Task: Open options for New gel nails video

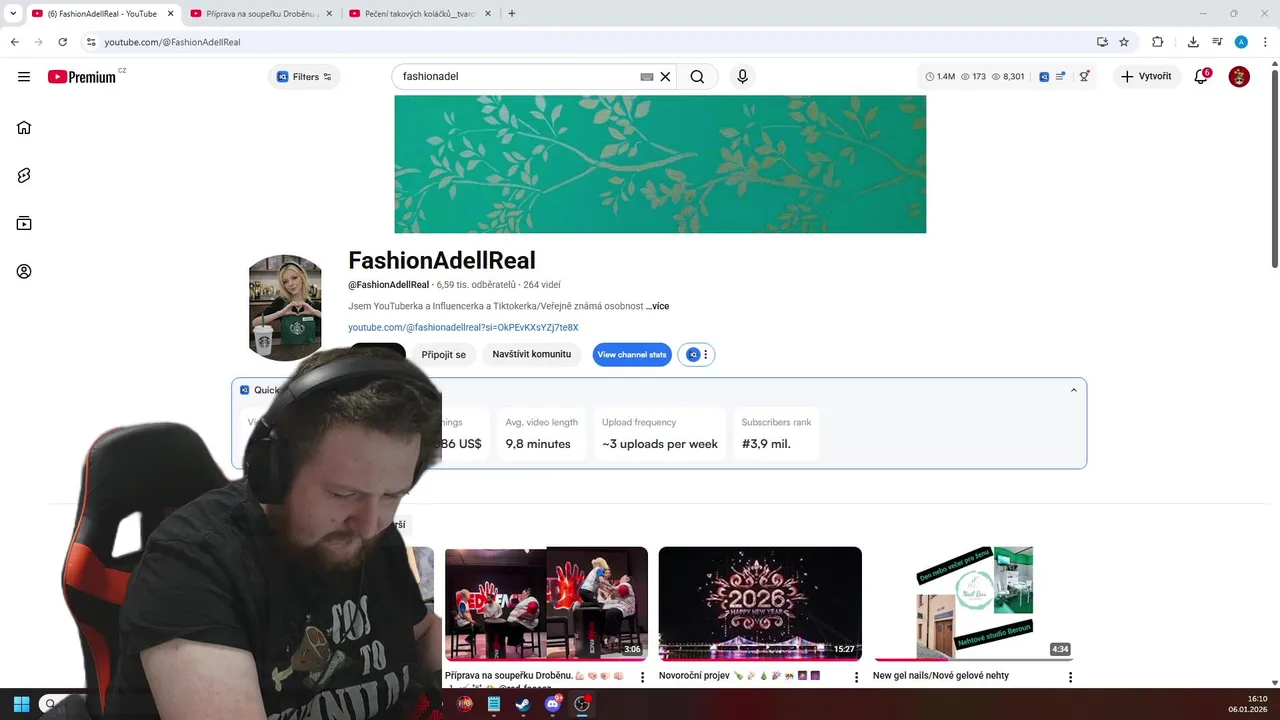Action: tap(1070, 677)
